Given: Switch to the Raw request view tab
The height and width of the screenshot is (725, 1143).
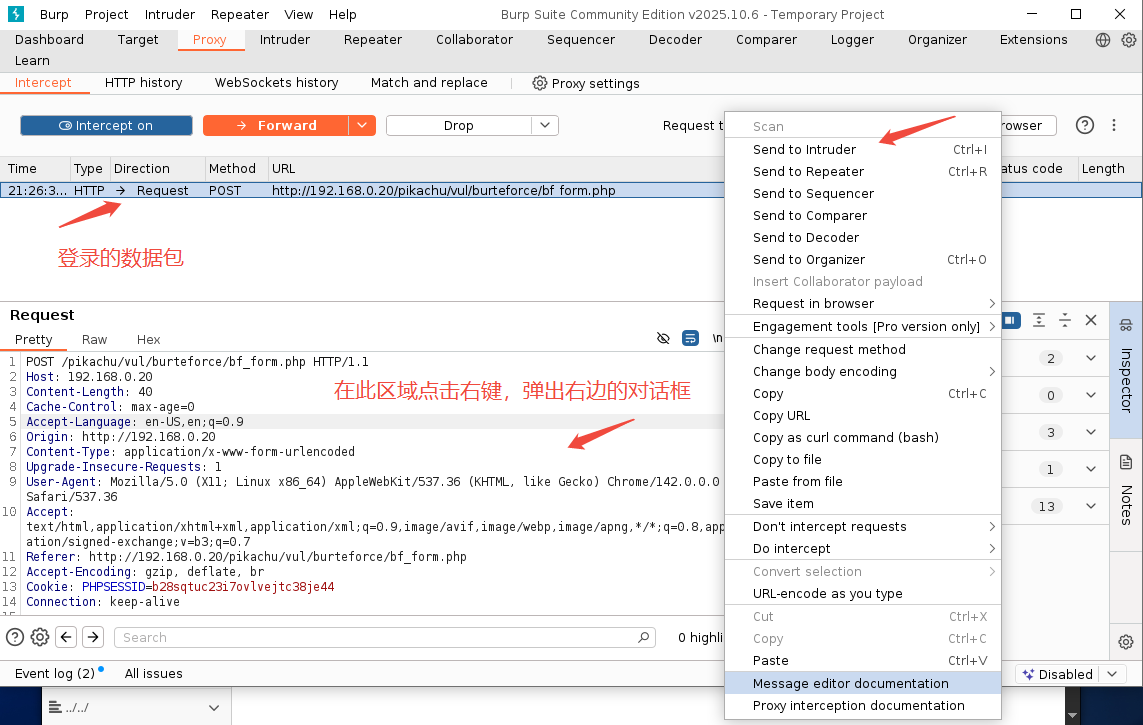Looking at the screenshot, I should point(94,340).
